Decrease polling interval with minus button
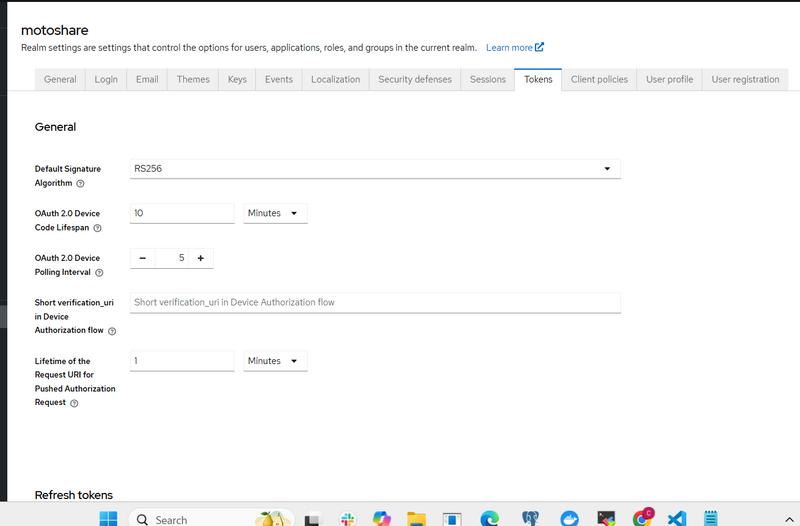Screen dimensions: 800x526 point(143,258)
